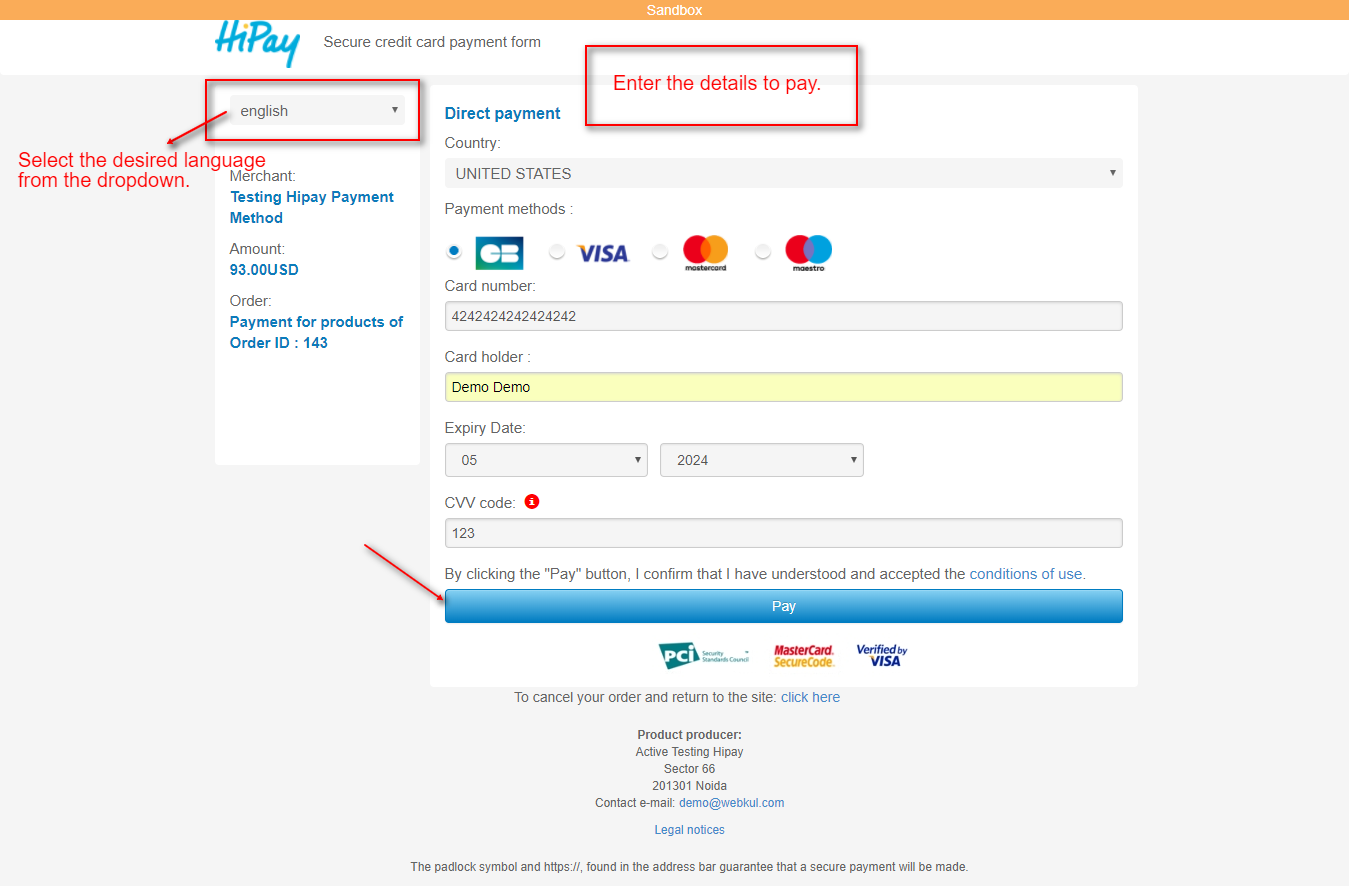Click the CB card scheme logo
Viewport: 1349px width, 886px height.
tap(499, 252)
